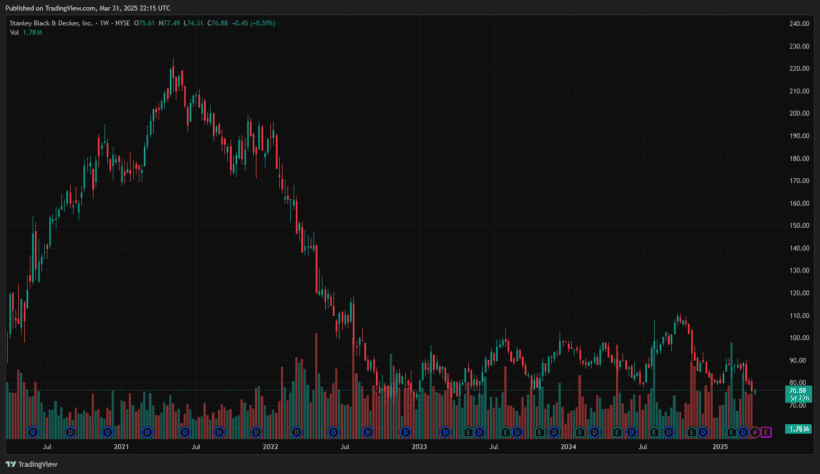The height and width of the screenshot is (474, 820).
Task: Click the 2023 label on time axis
Action: pyautogui.click(x=419, y=447)
